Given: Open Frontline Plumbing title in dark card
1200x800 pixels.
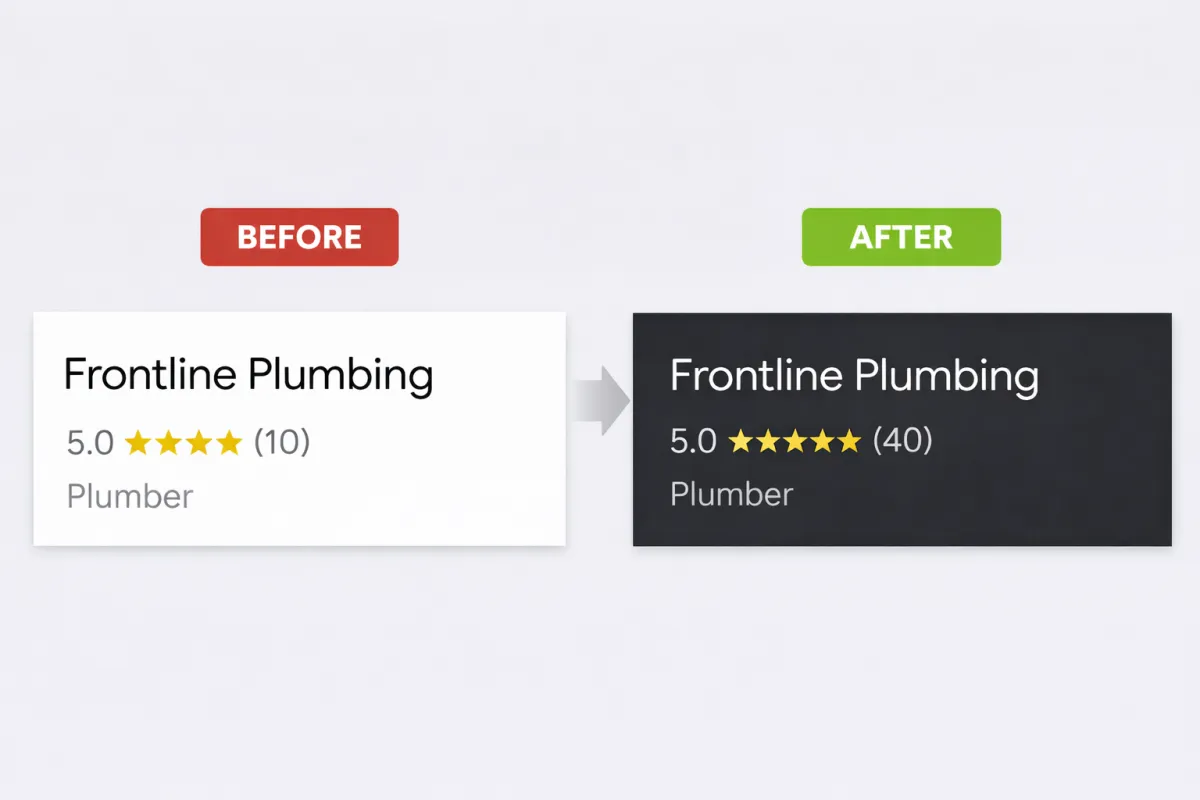Looking at the screenshot, I should 854,377.
